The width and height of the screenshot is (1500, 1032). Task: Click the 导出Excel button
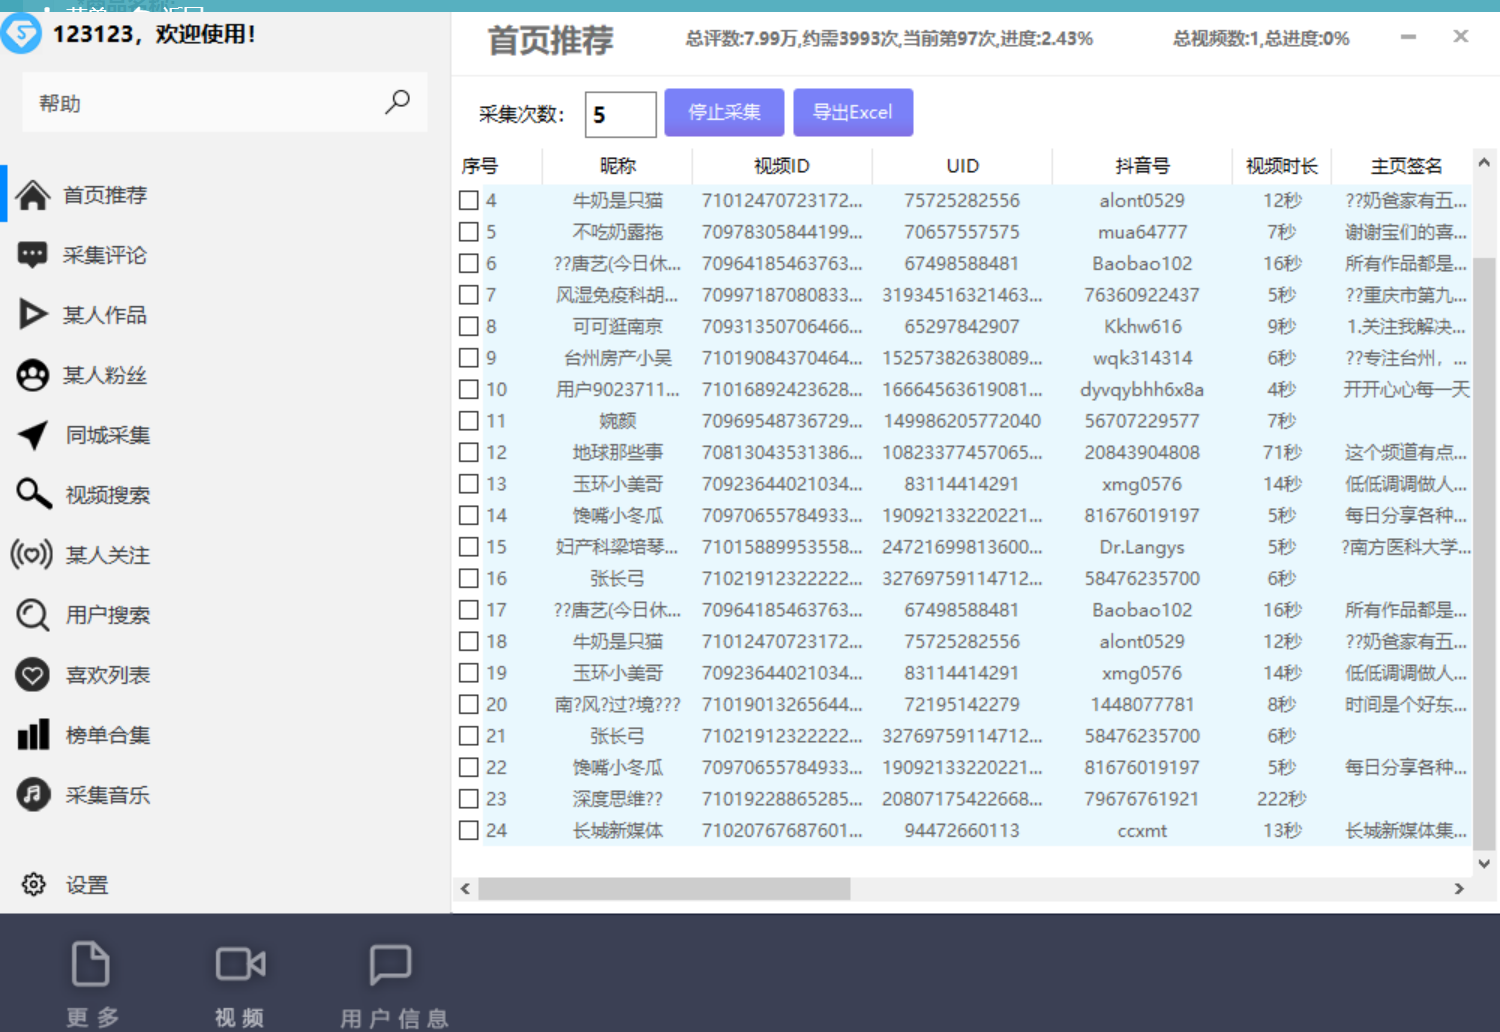[x=852, y=112]
